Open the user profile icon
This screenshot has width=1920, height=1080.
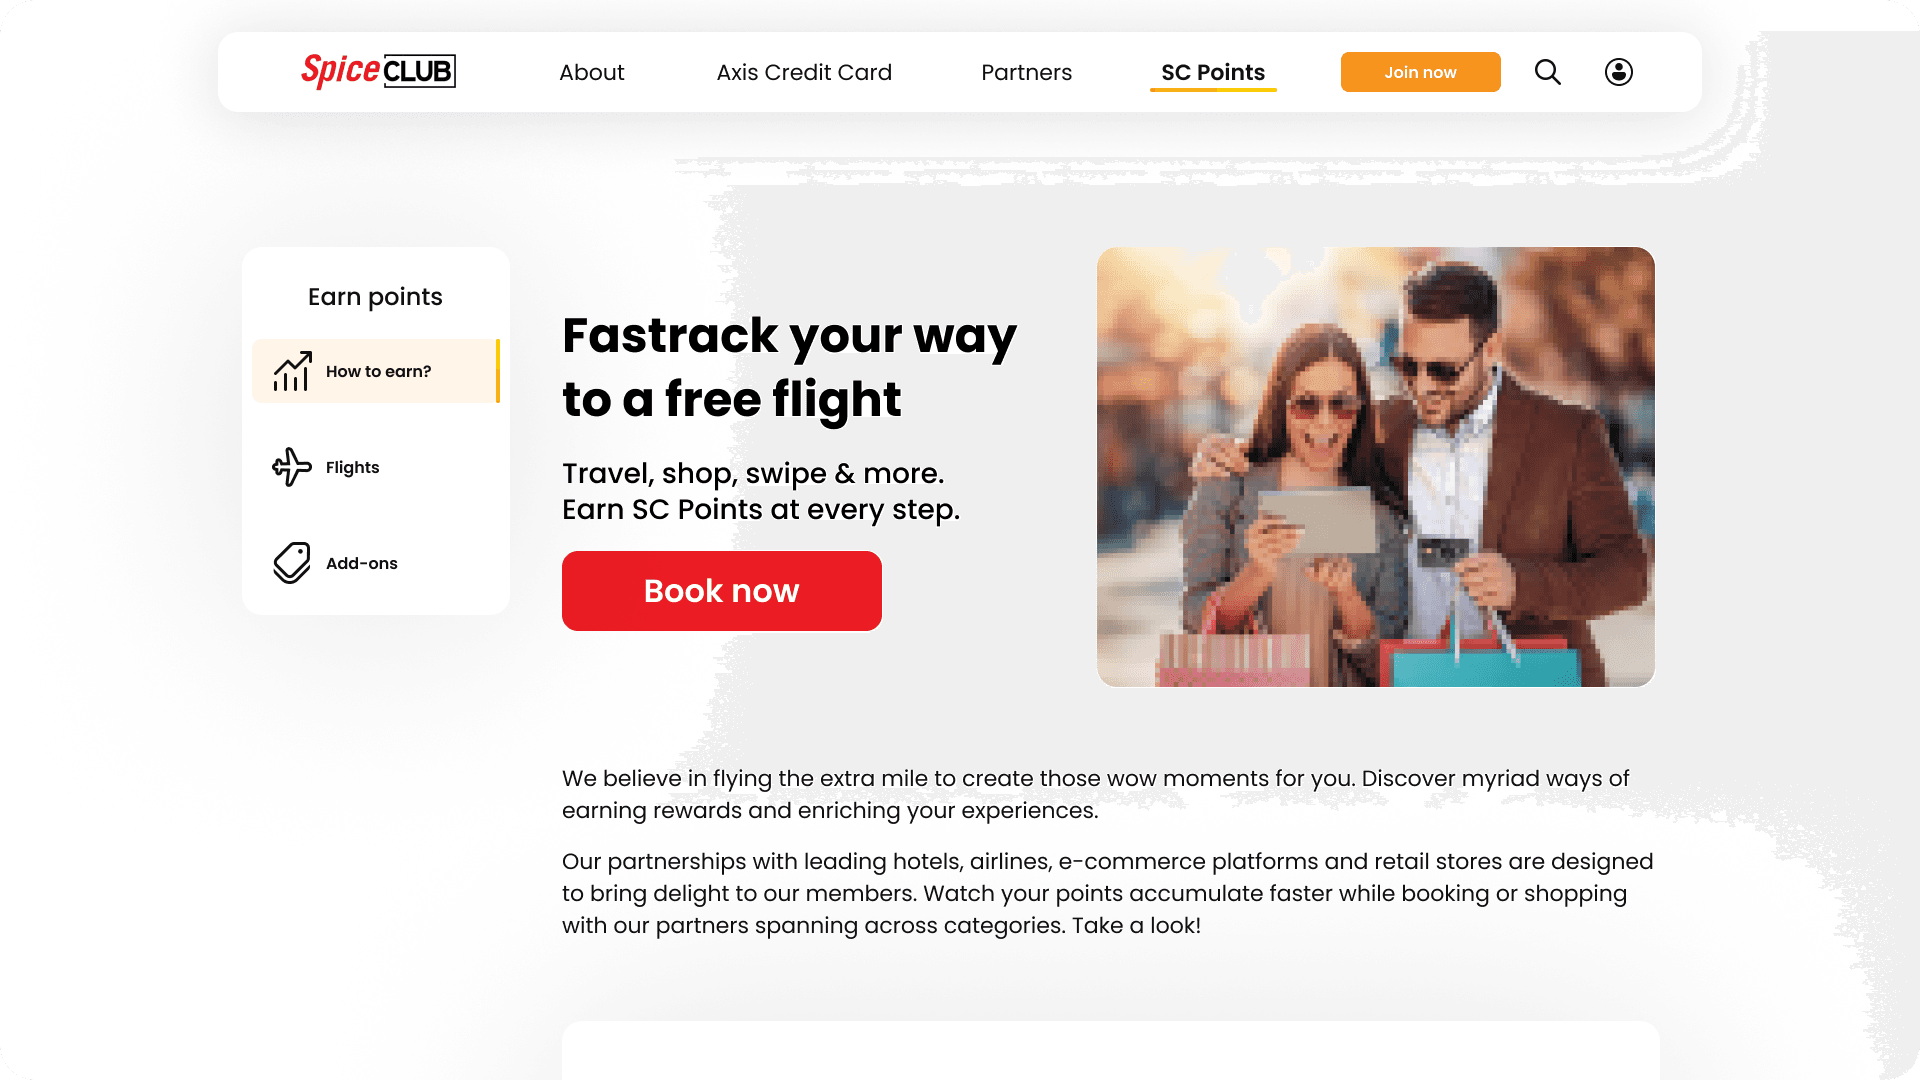pos(1618,72)
